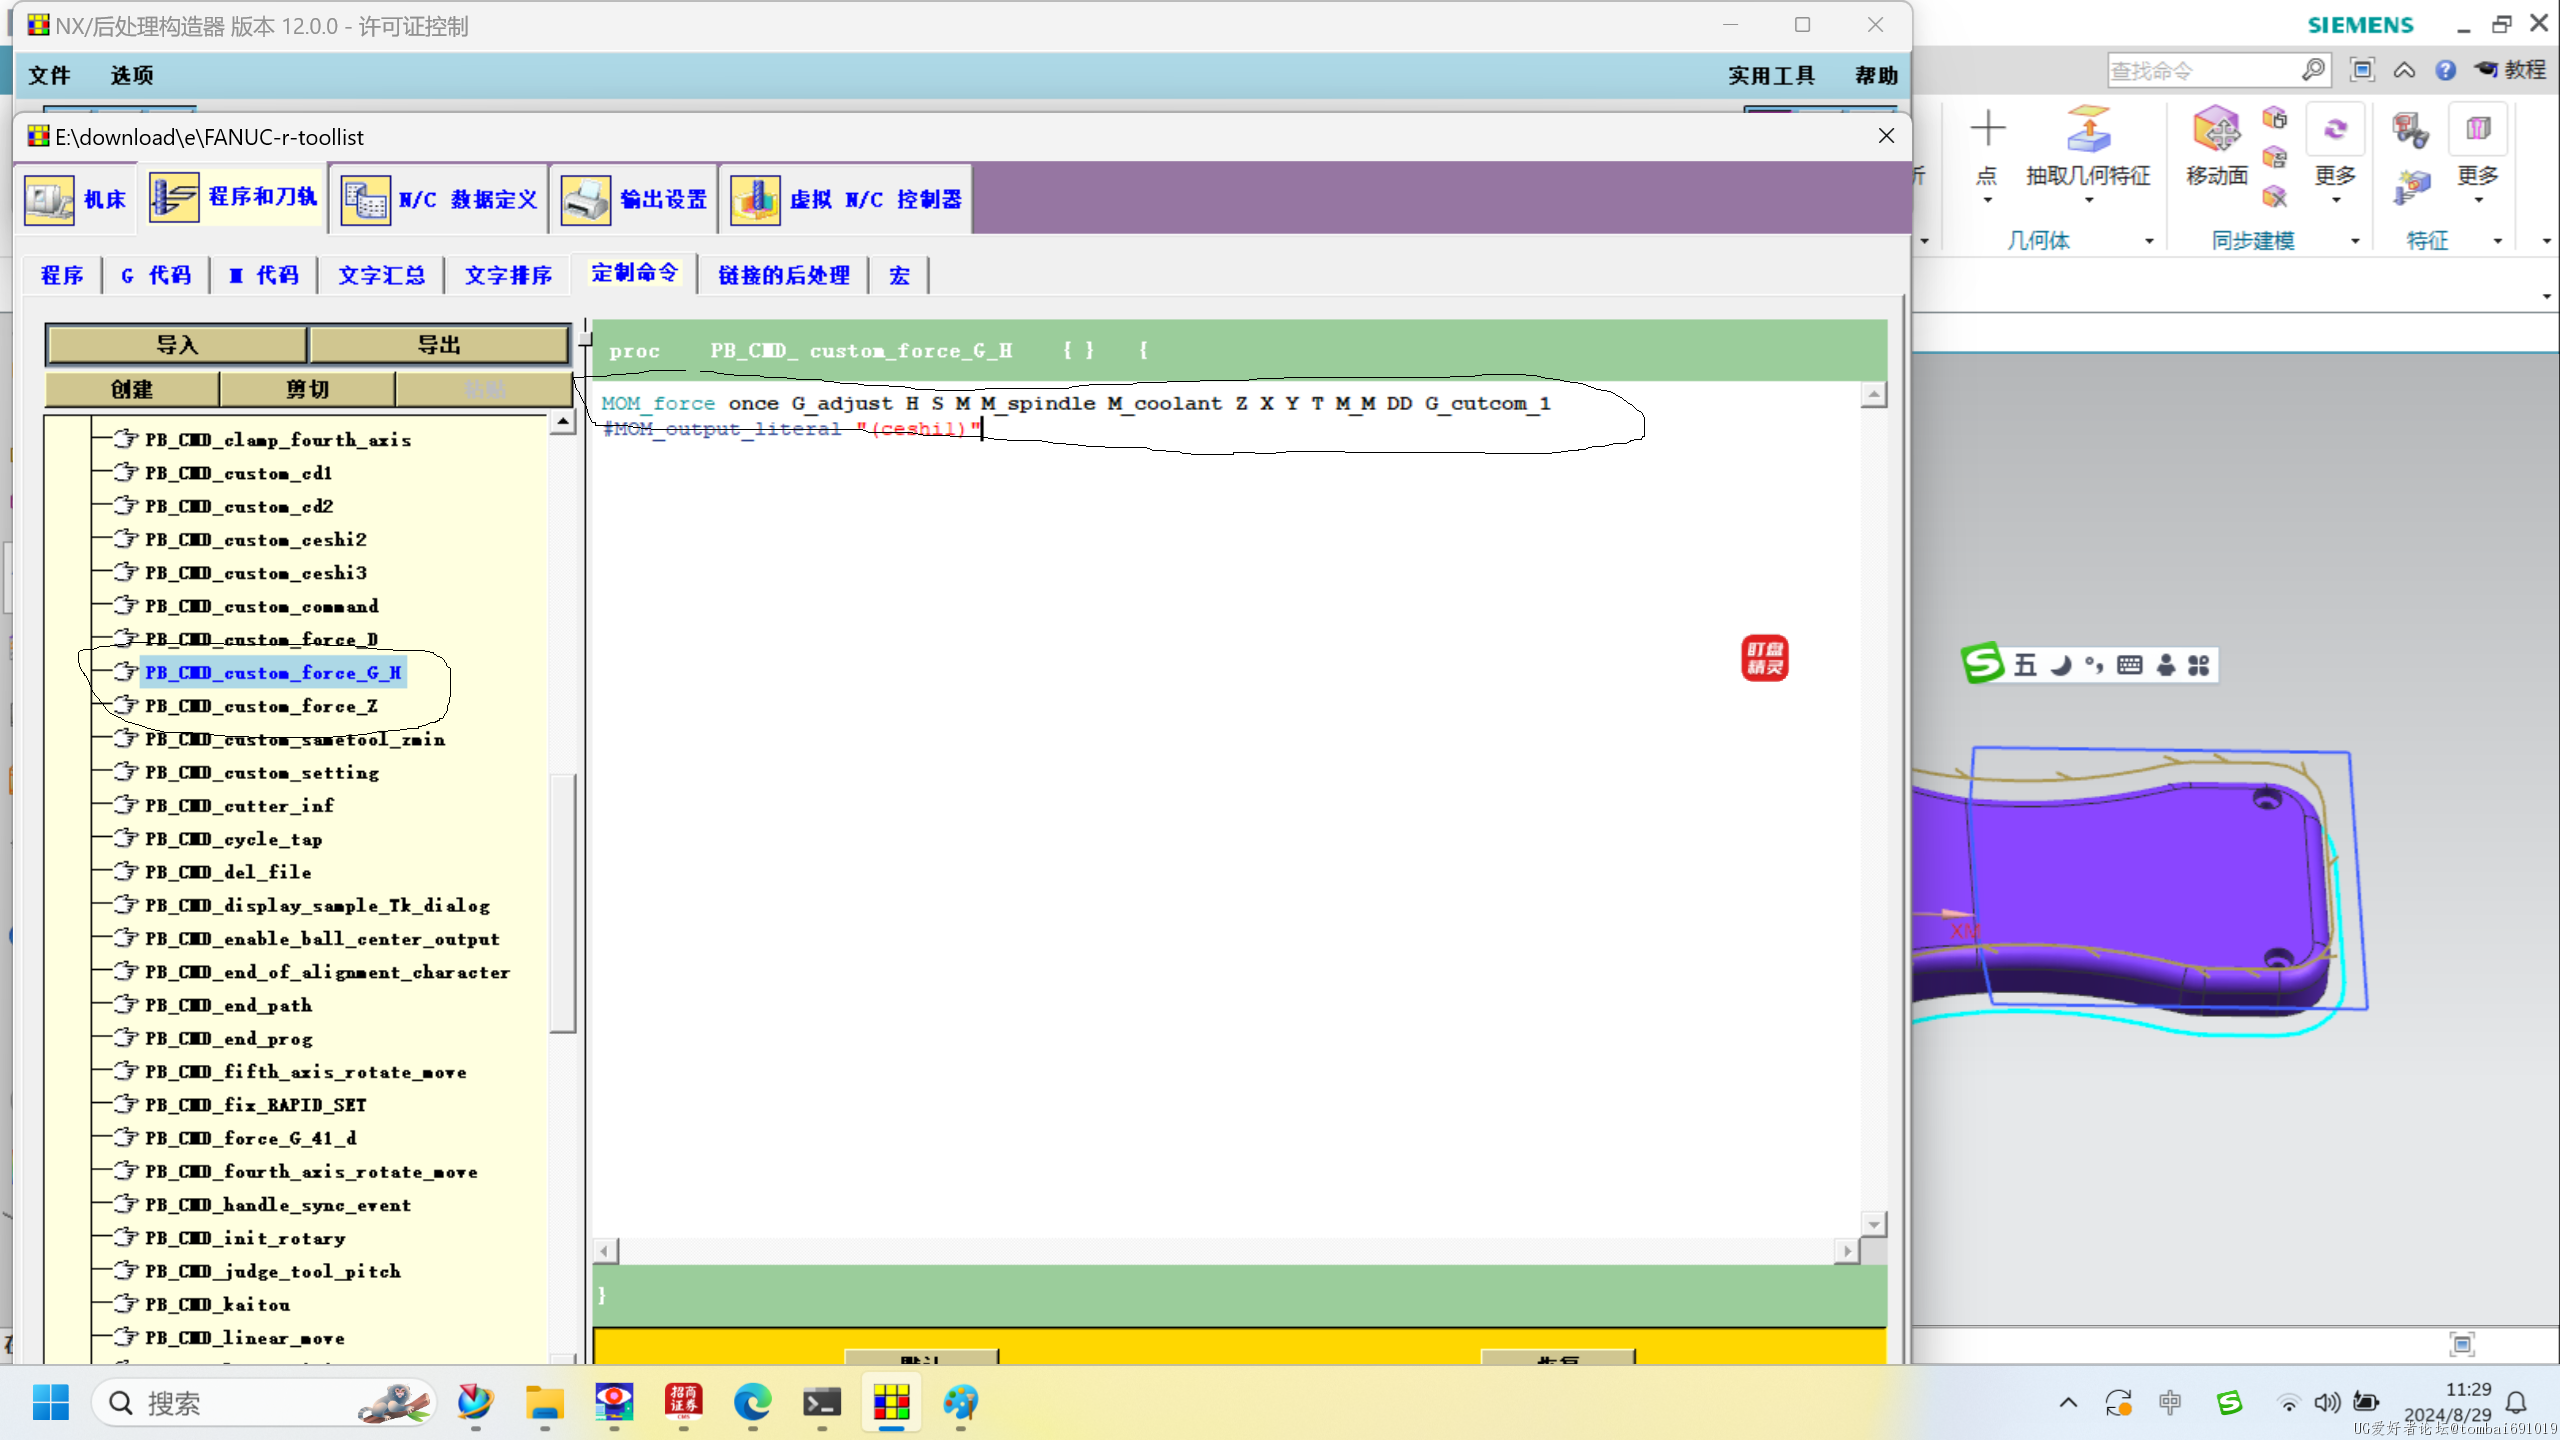Switch to the 程序 sub-tab

[62, 275]
